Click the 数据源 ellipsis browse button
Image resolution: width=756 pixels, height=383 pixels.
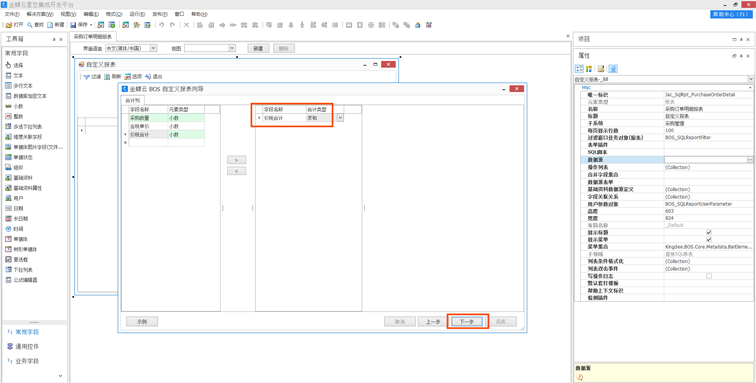[x=750, y=160]
